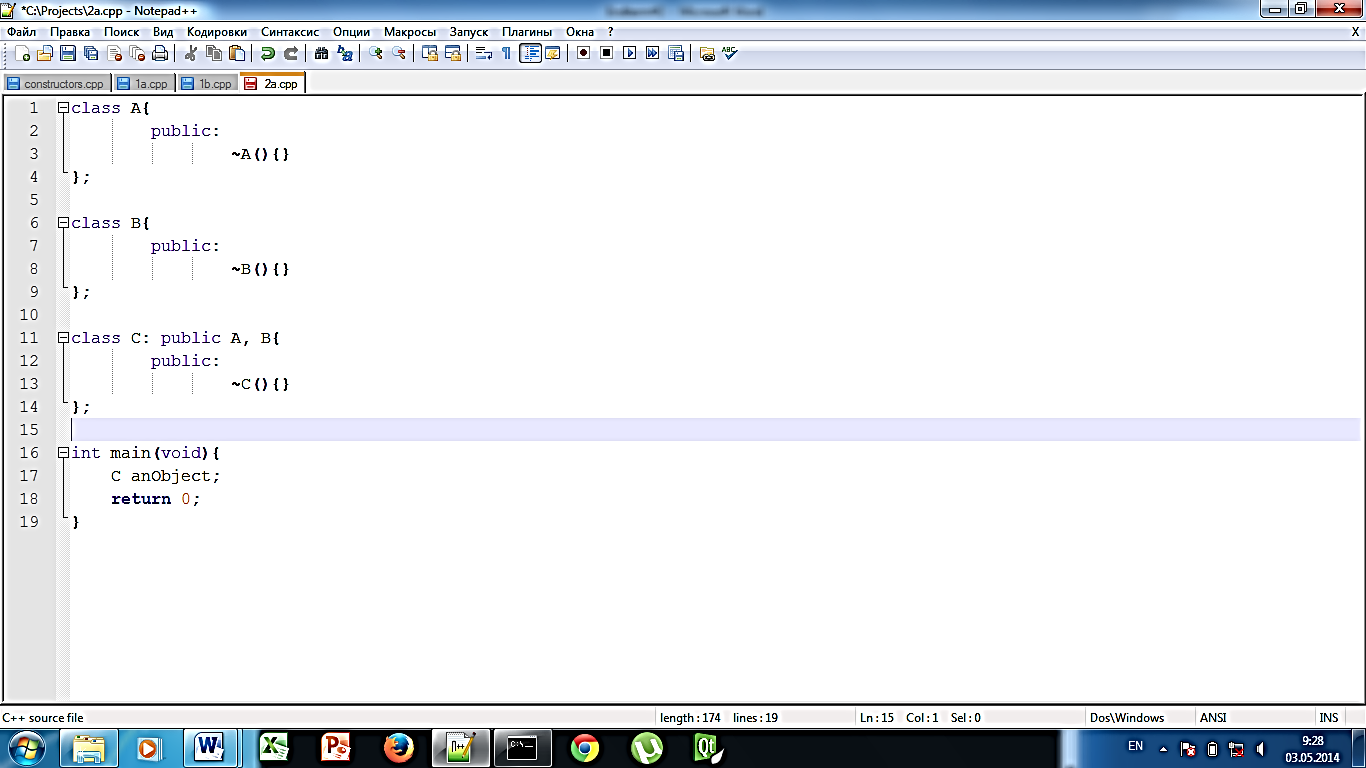
Task: Open Firefox from the taskbar
Action: [399, 748]
